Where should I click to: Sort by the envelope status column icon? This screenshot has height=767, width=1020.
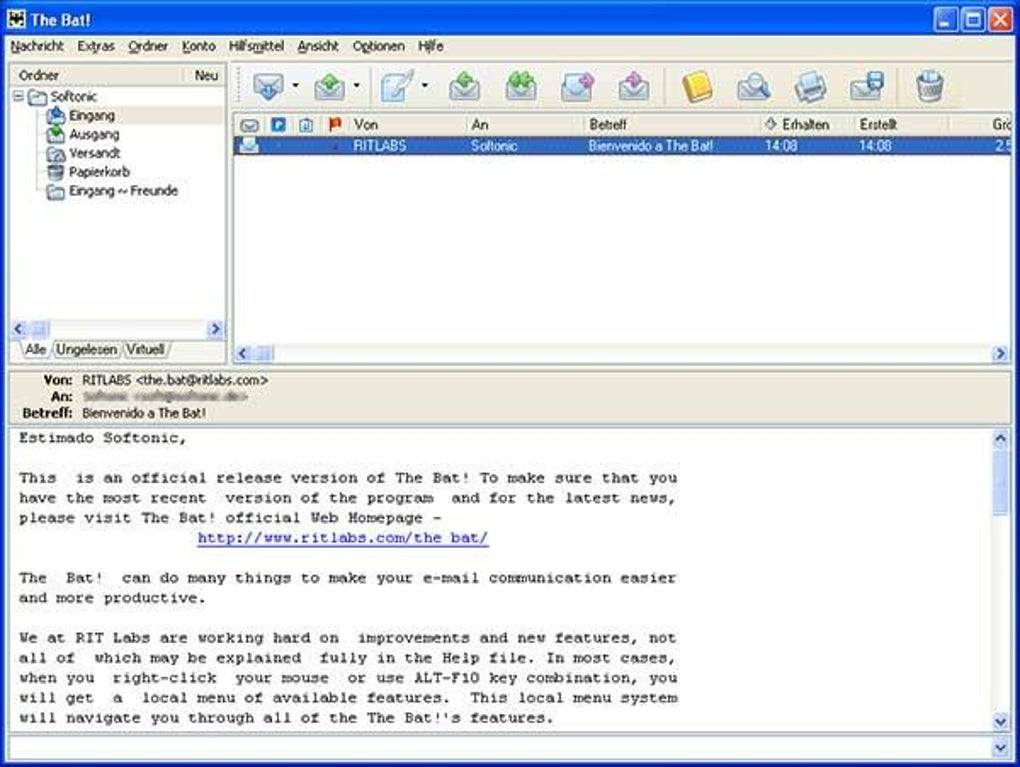[x=250, y=125]
